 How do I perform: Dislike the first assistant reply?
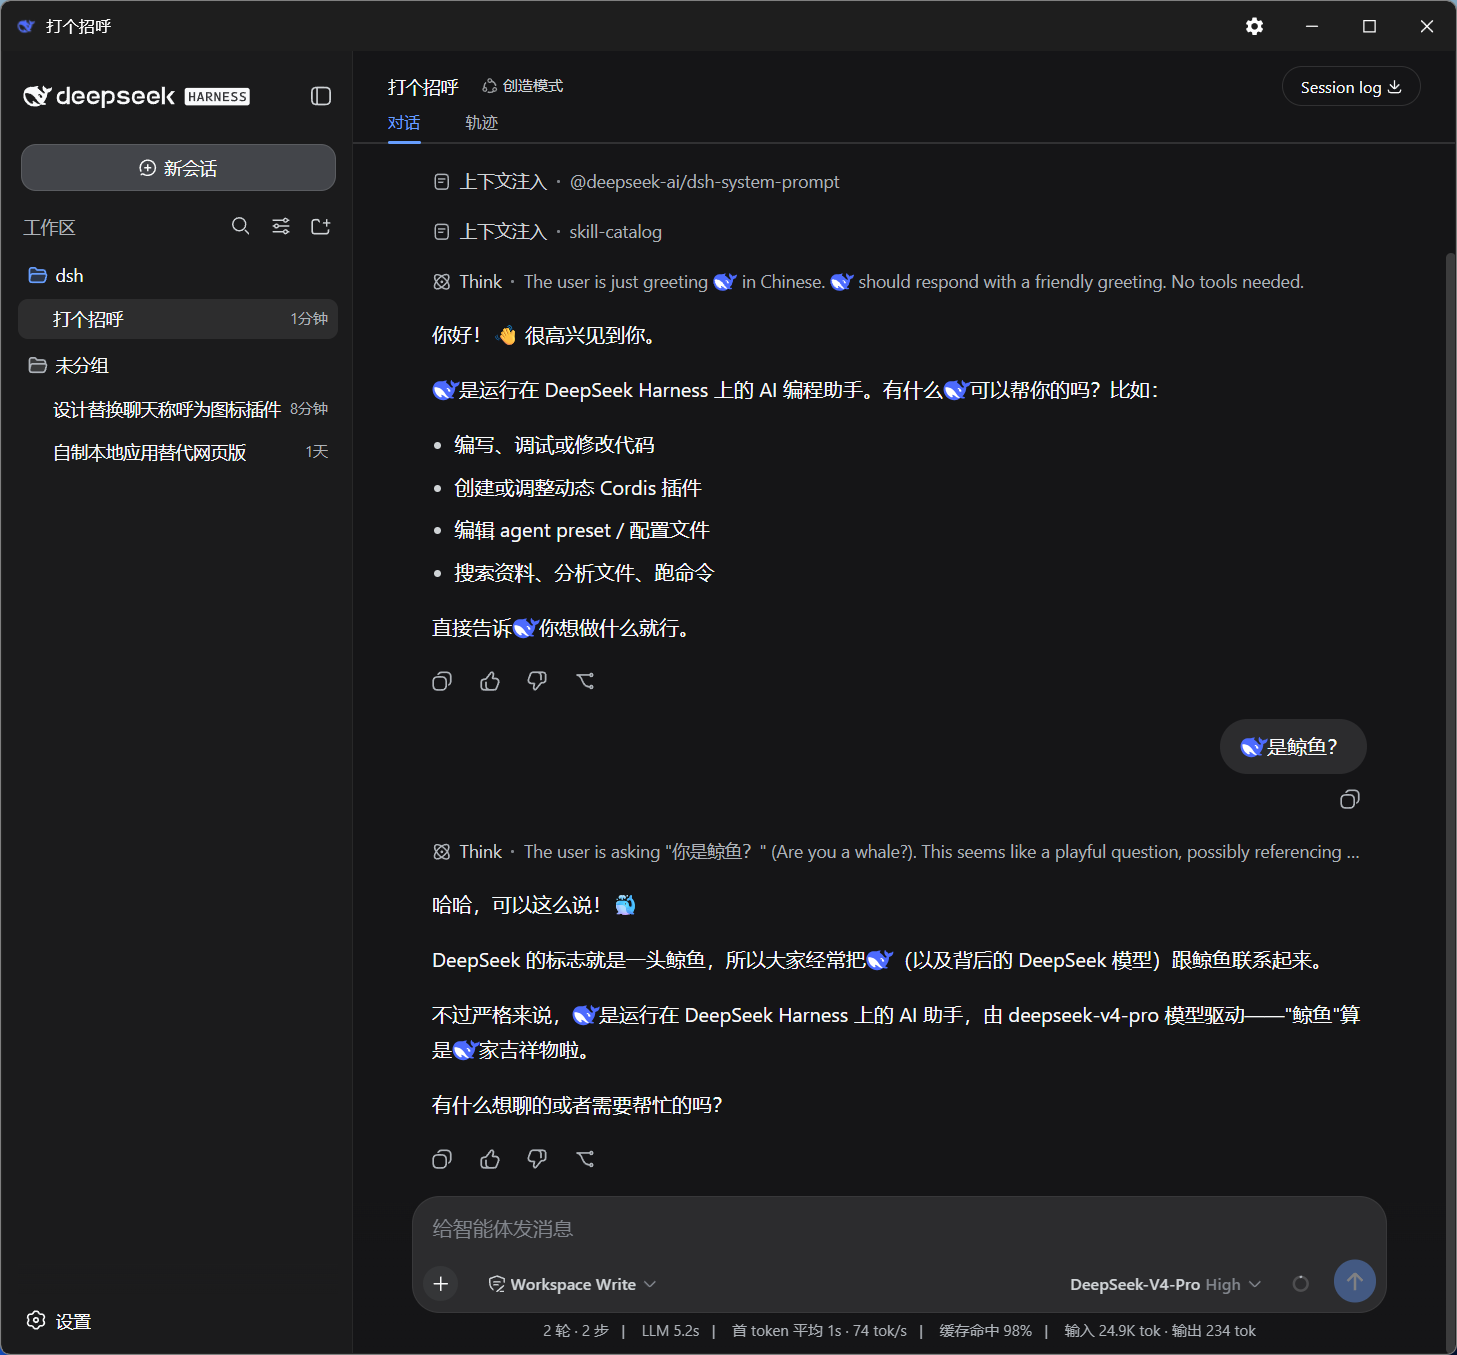coord(537,681)
